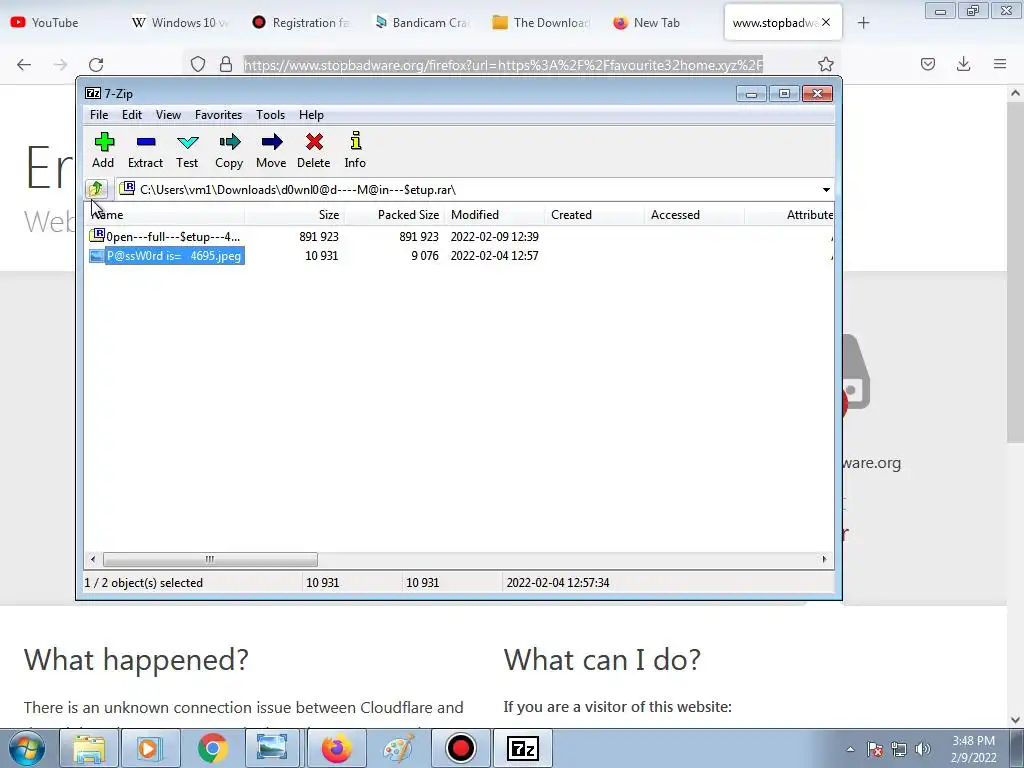The width and height of the screenshot is (1024, 768).
Task: Click the archive path address field
Action: click(474, 189)
